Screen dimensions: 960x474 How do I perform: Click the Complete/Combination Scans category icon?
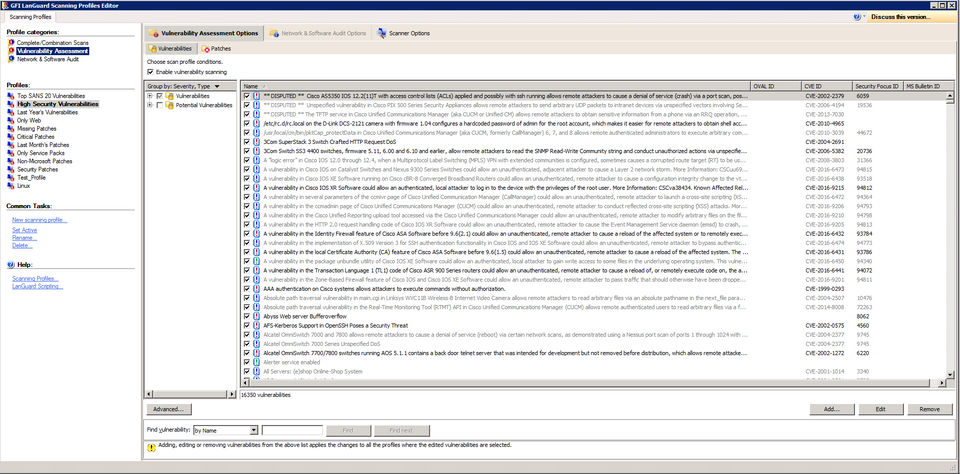[x=11, y=43]
